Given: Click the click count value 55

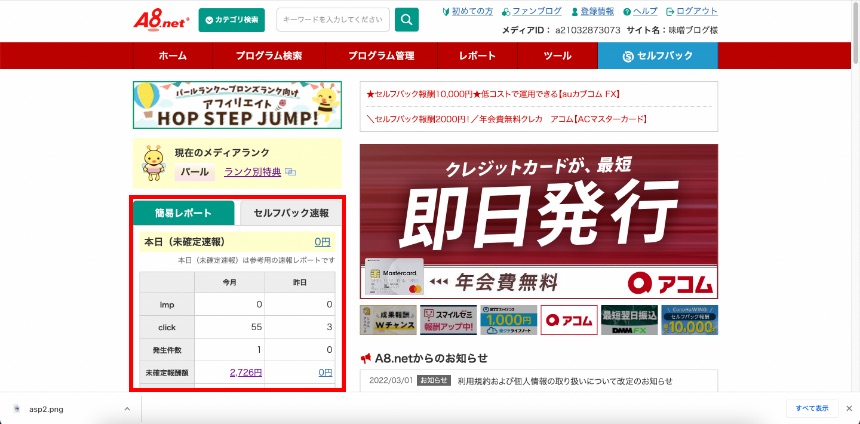Looking at the screenshot, I should 256,327.
